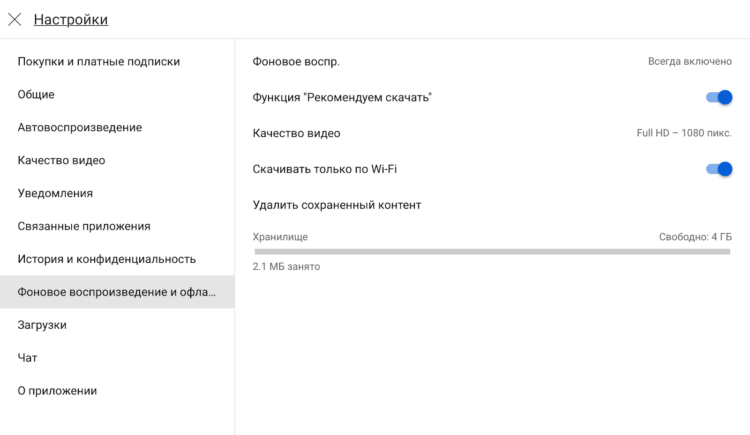The height and width of the screenshot is (435, 750).
Task: Open Уведомления settings section
Action: tap(55, 193)
